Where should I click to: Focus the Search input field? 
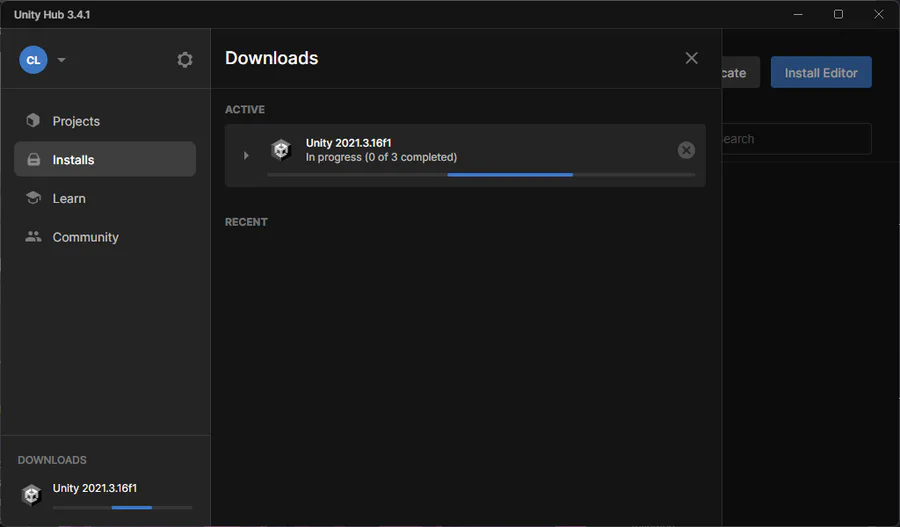(x=797, y=139)
